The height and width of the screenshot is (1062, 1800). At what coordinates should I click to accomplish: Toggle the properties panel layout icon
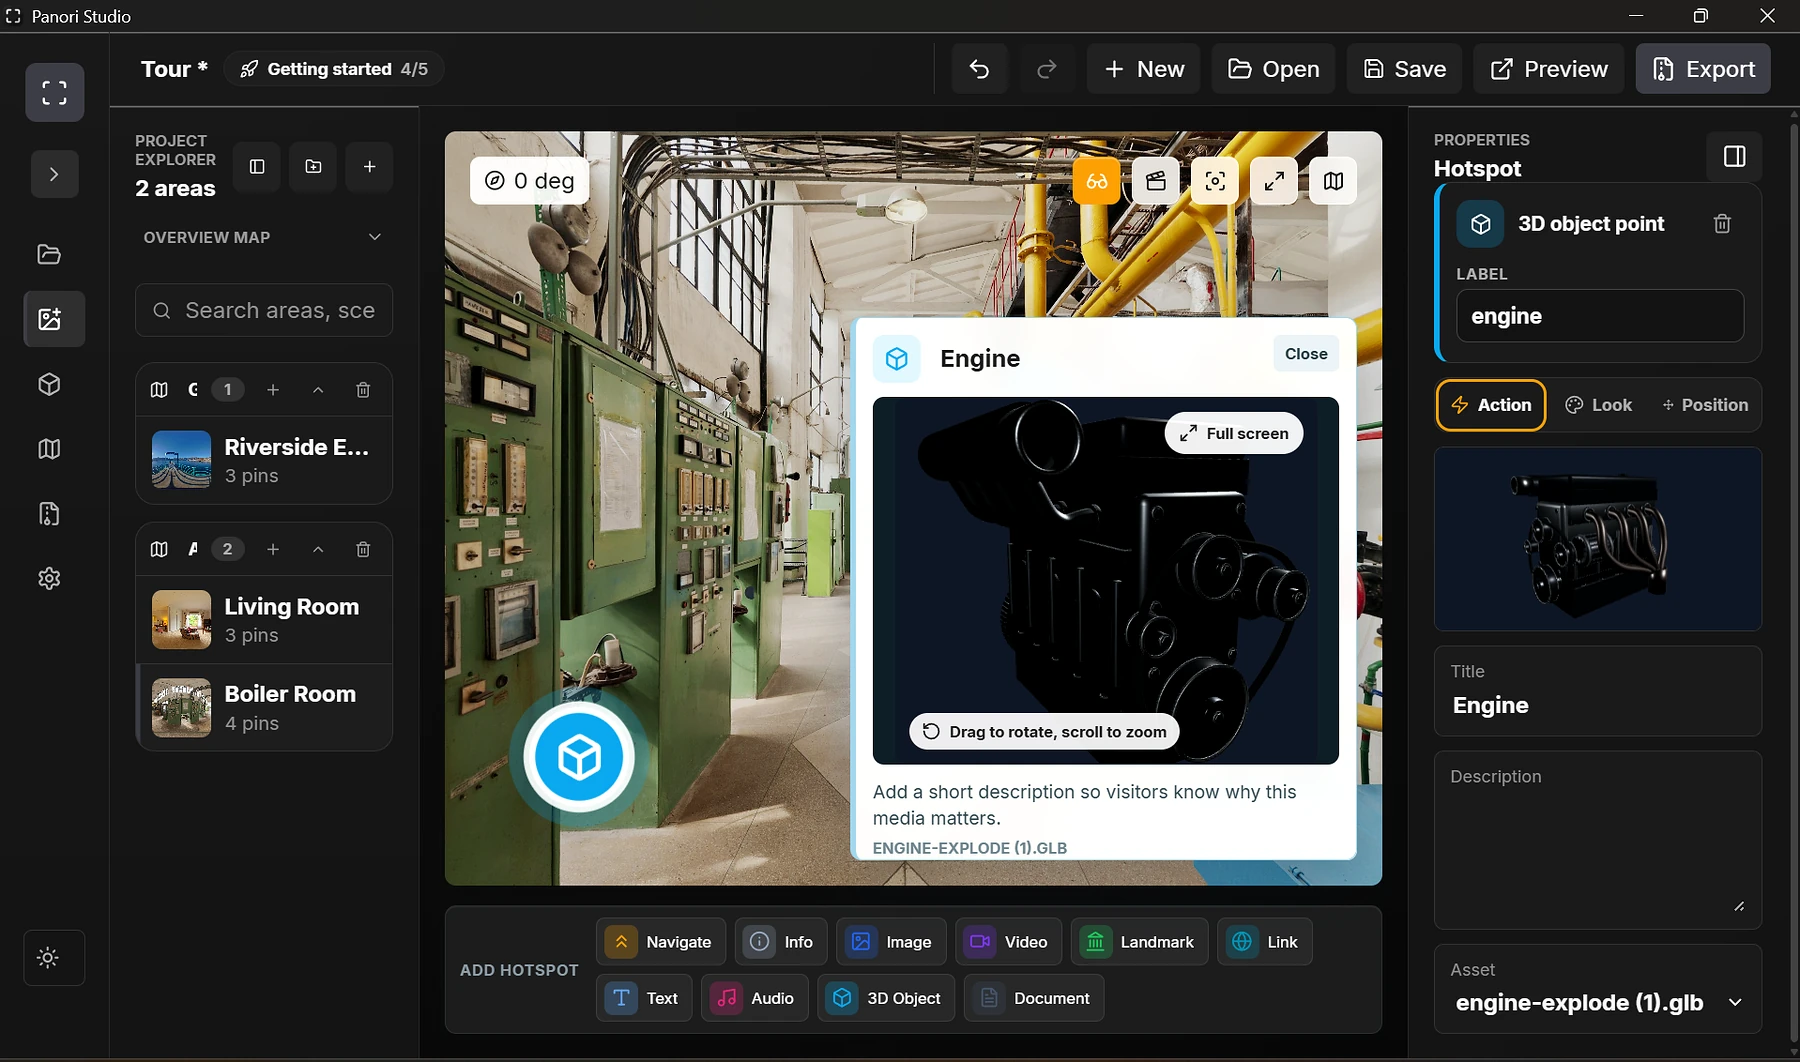pos(1735,156)
